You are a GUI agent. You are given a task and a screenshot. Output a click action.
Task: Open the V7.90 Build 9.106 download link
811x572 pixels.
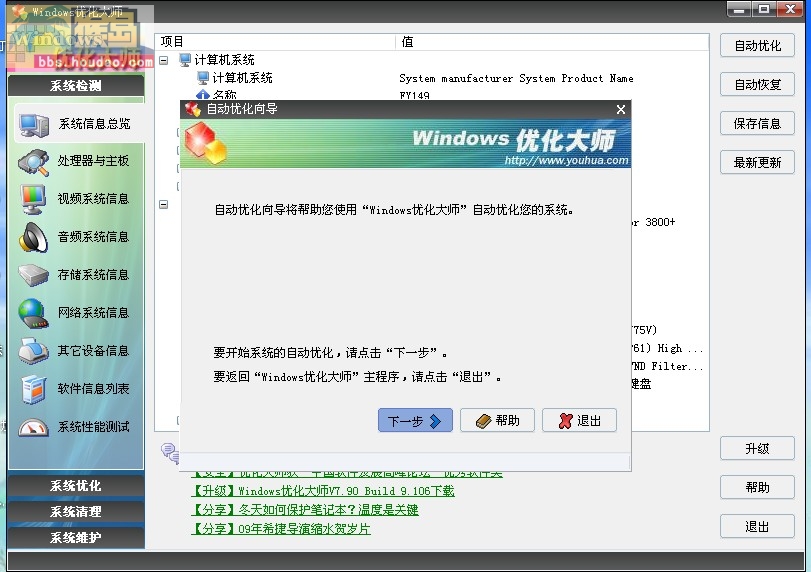(323, 491)
